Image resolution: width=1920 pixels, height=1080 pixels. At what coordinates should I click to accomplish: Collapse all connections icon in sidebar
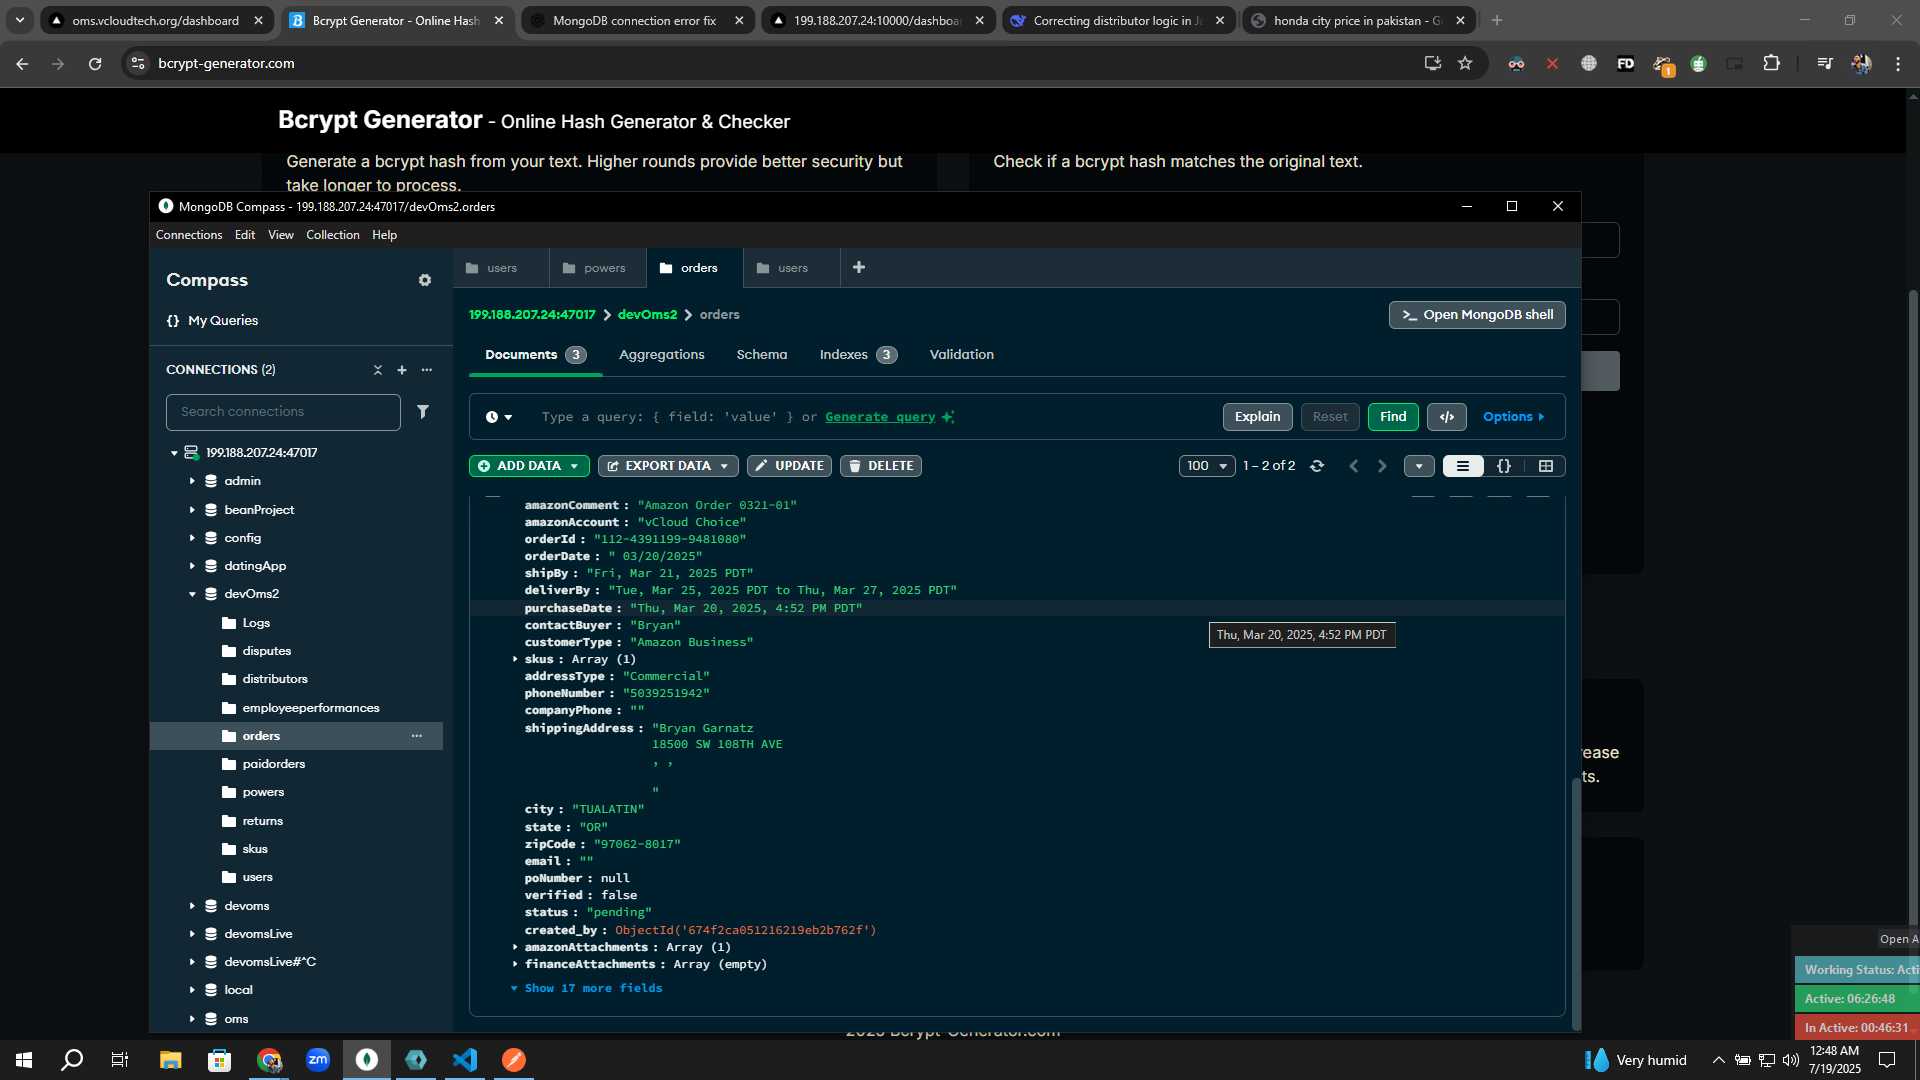(x=378, y=370)
